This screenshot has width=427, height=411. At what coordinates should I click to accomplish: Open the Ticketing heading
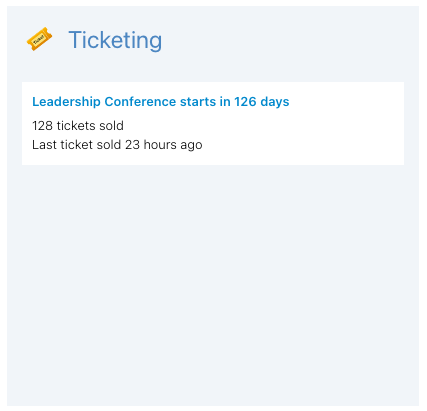[115, 40]
